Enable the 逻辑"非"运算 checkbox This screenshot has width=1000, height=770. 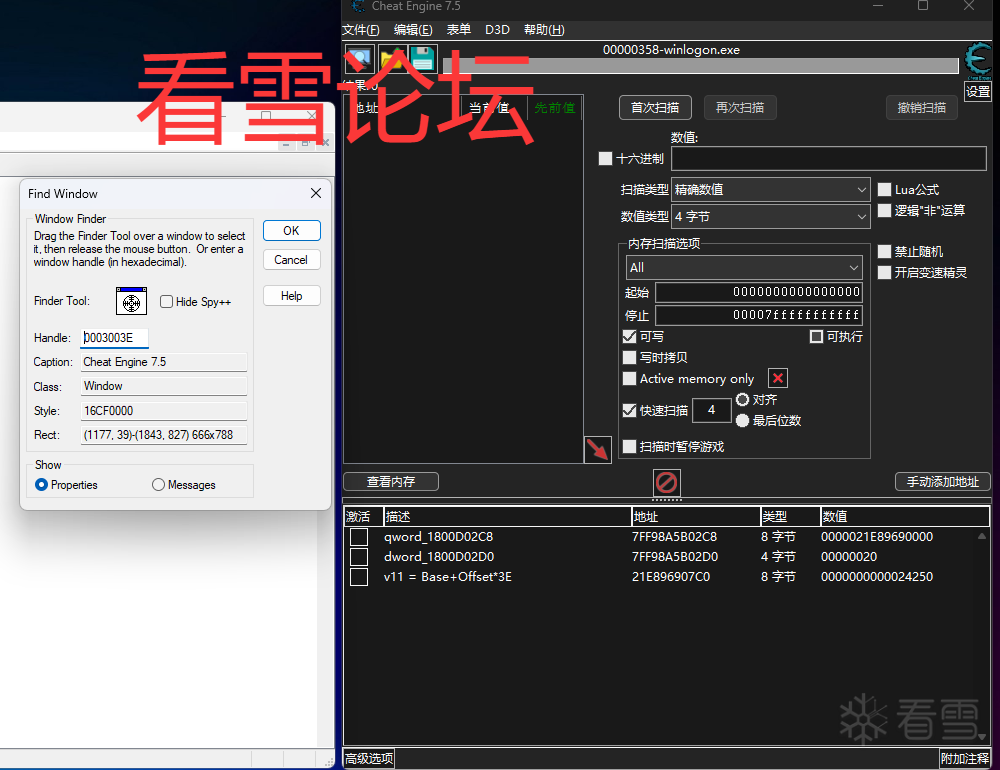885,211
